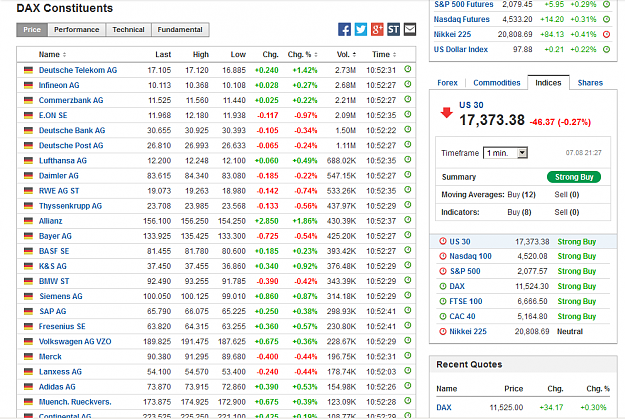
Task: Open DAX link under Recent Quotes
Action: click(x=444, y=407)
